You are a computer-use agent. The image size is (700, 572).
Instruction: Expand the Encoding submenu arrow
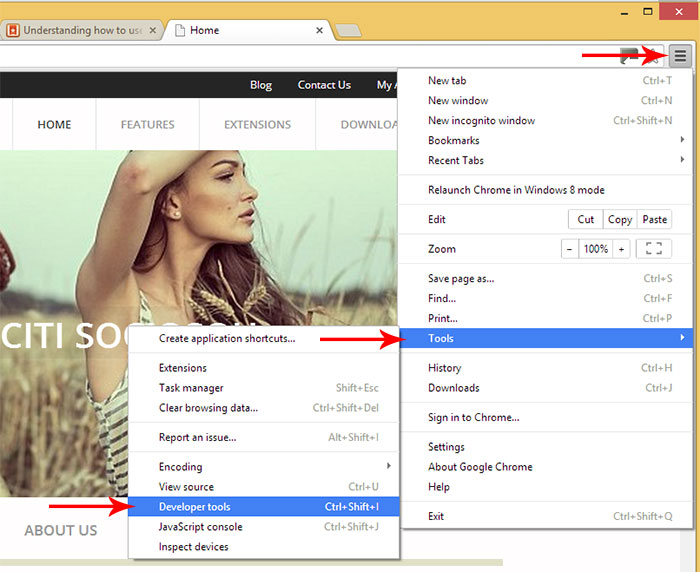click(x=389, y=466)
